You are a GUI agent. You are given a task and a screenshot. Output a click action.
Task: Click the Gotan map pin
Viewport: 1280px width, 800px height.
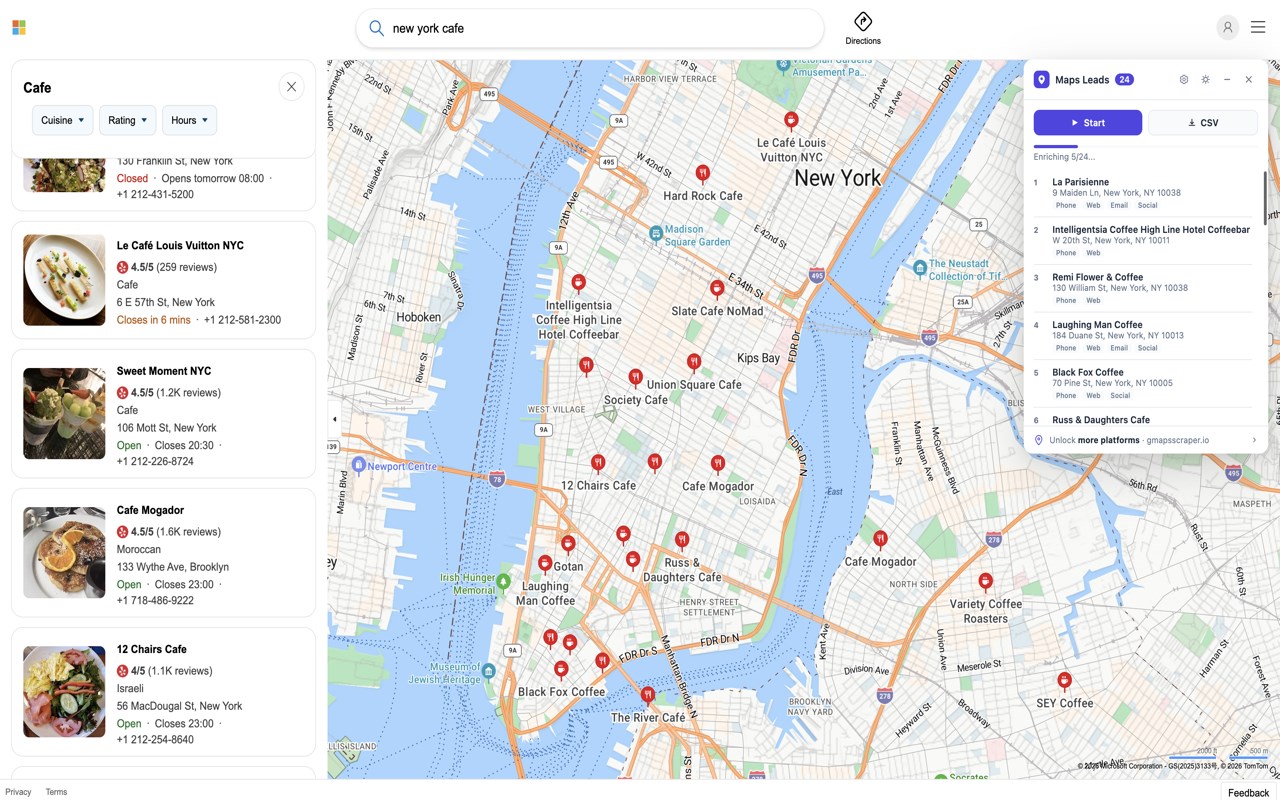point(568,545)
